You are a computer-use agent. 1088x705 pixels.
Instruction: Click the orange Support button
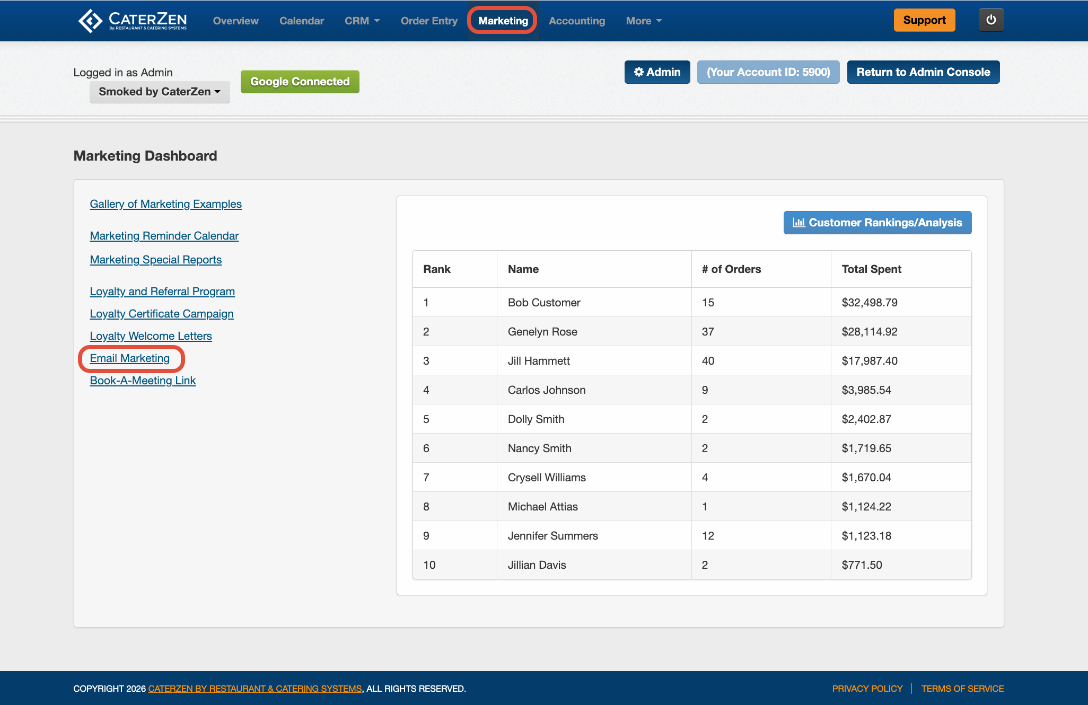tap(924, 20)
